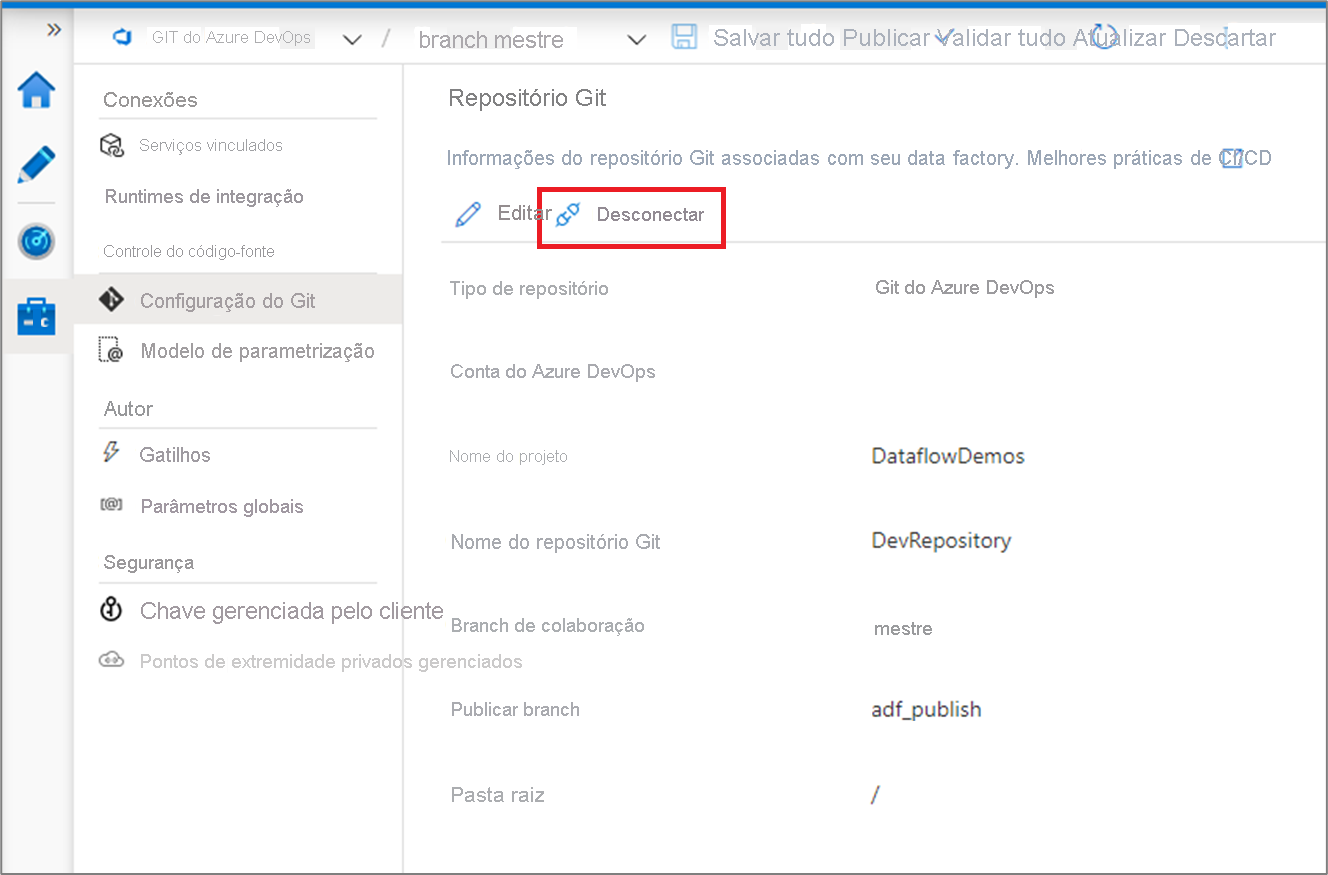Screen dimensions: 1328x875
Task: Click the external link icon after CI/CD
Action: click(1232, 158)
